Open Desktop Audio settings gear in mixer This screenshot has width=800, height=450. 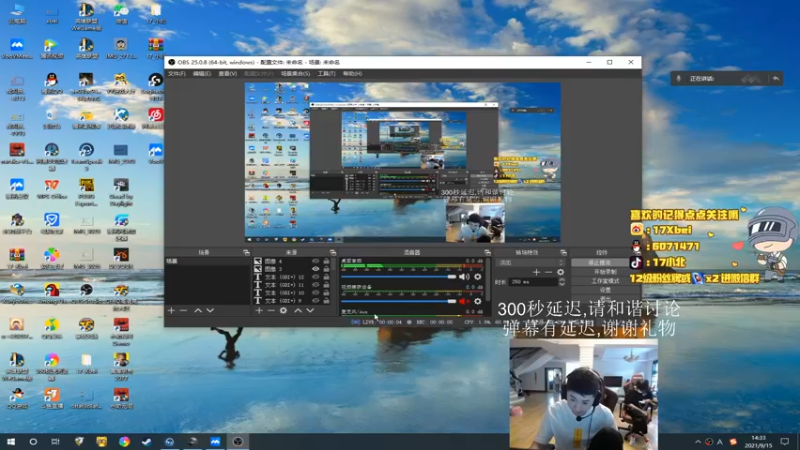478,277
